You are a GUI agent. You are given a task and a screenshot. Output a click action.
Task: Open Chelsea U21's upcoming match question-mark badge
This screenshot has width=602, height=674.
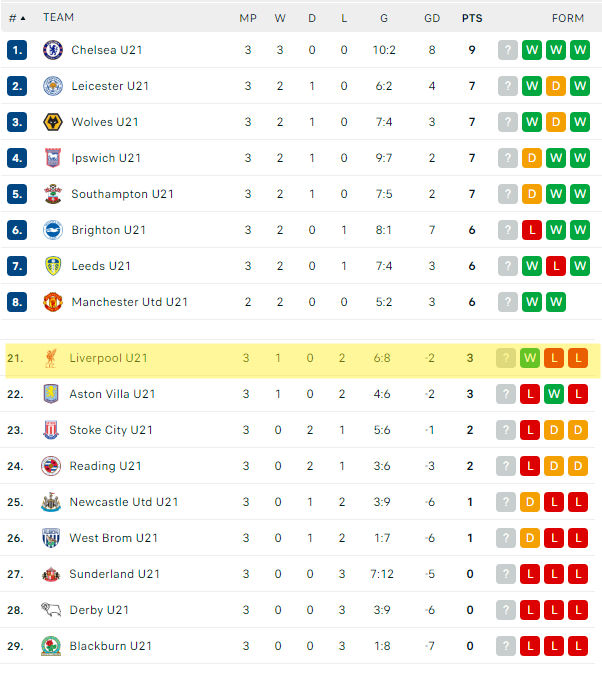coord(508,50)
